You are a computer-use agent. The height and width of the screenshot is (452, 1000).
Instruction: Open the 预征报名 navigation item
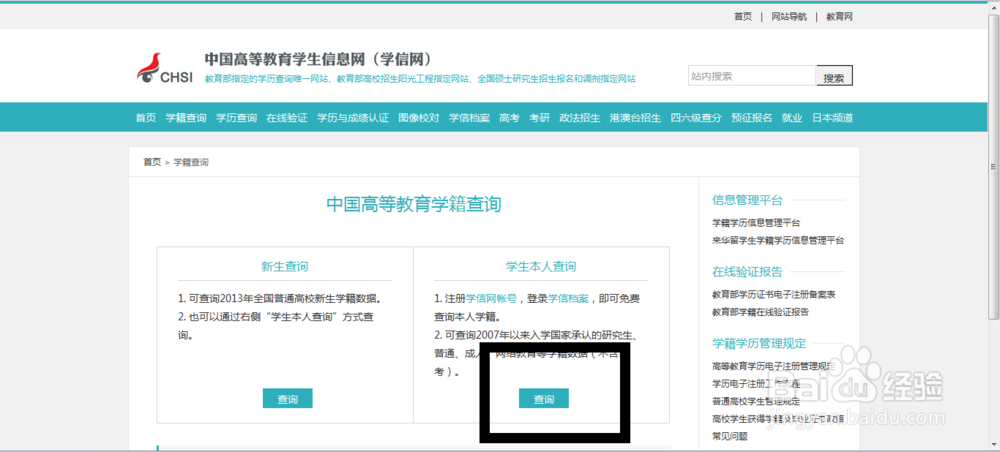752,118
